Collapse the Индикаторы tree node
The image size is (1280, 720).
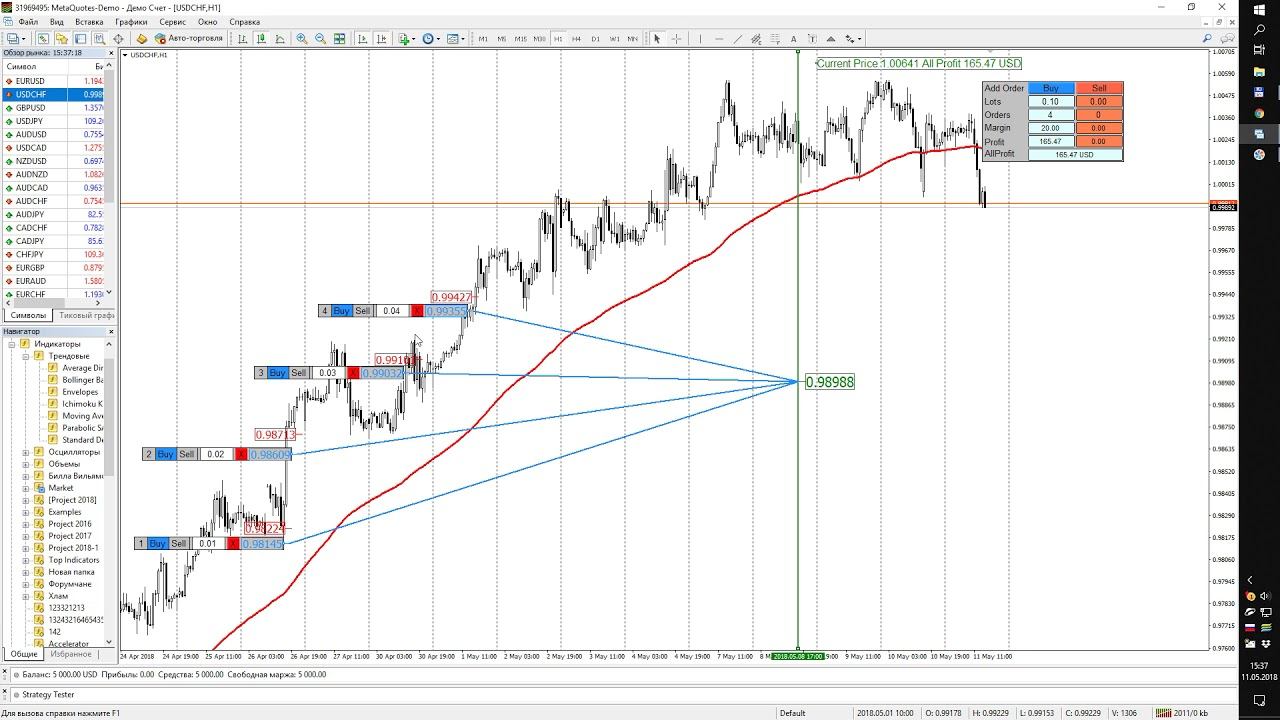(13, 344)
